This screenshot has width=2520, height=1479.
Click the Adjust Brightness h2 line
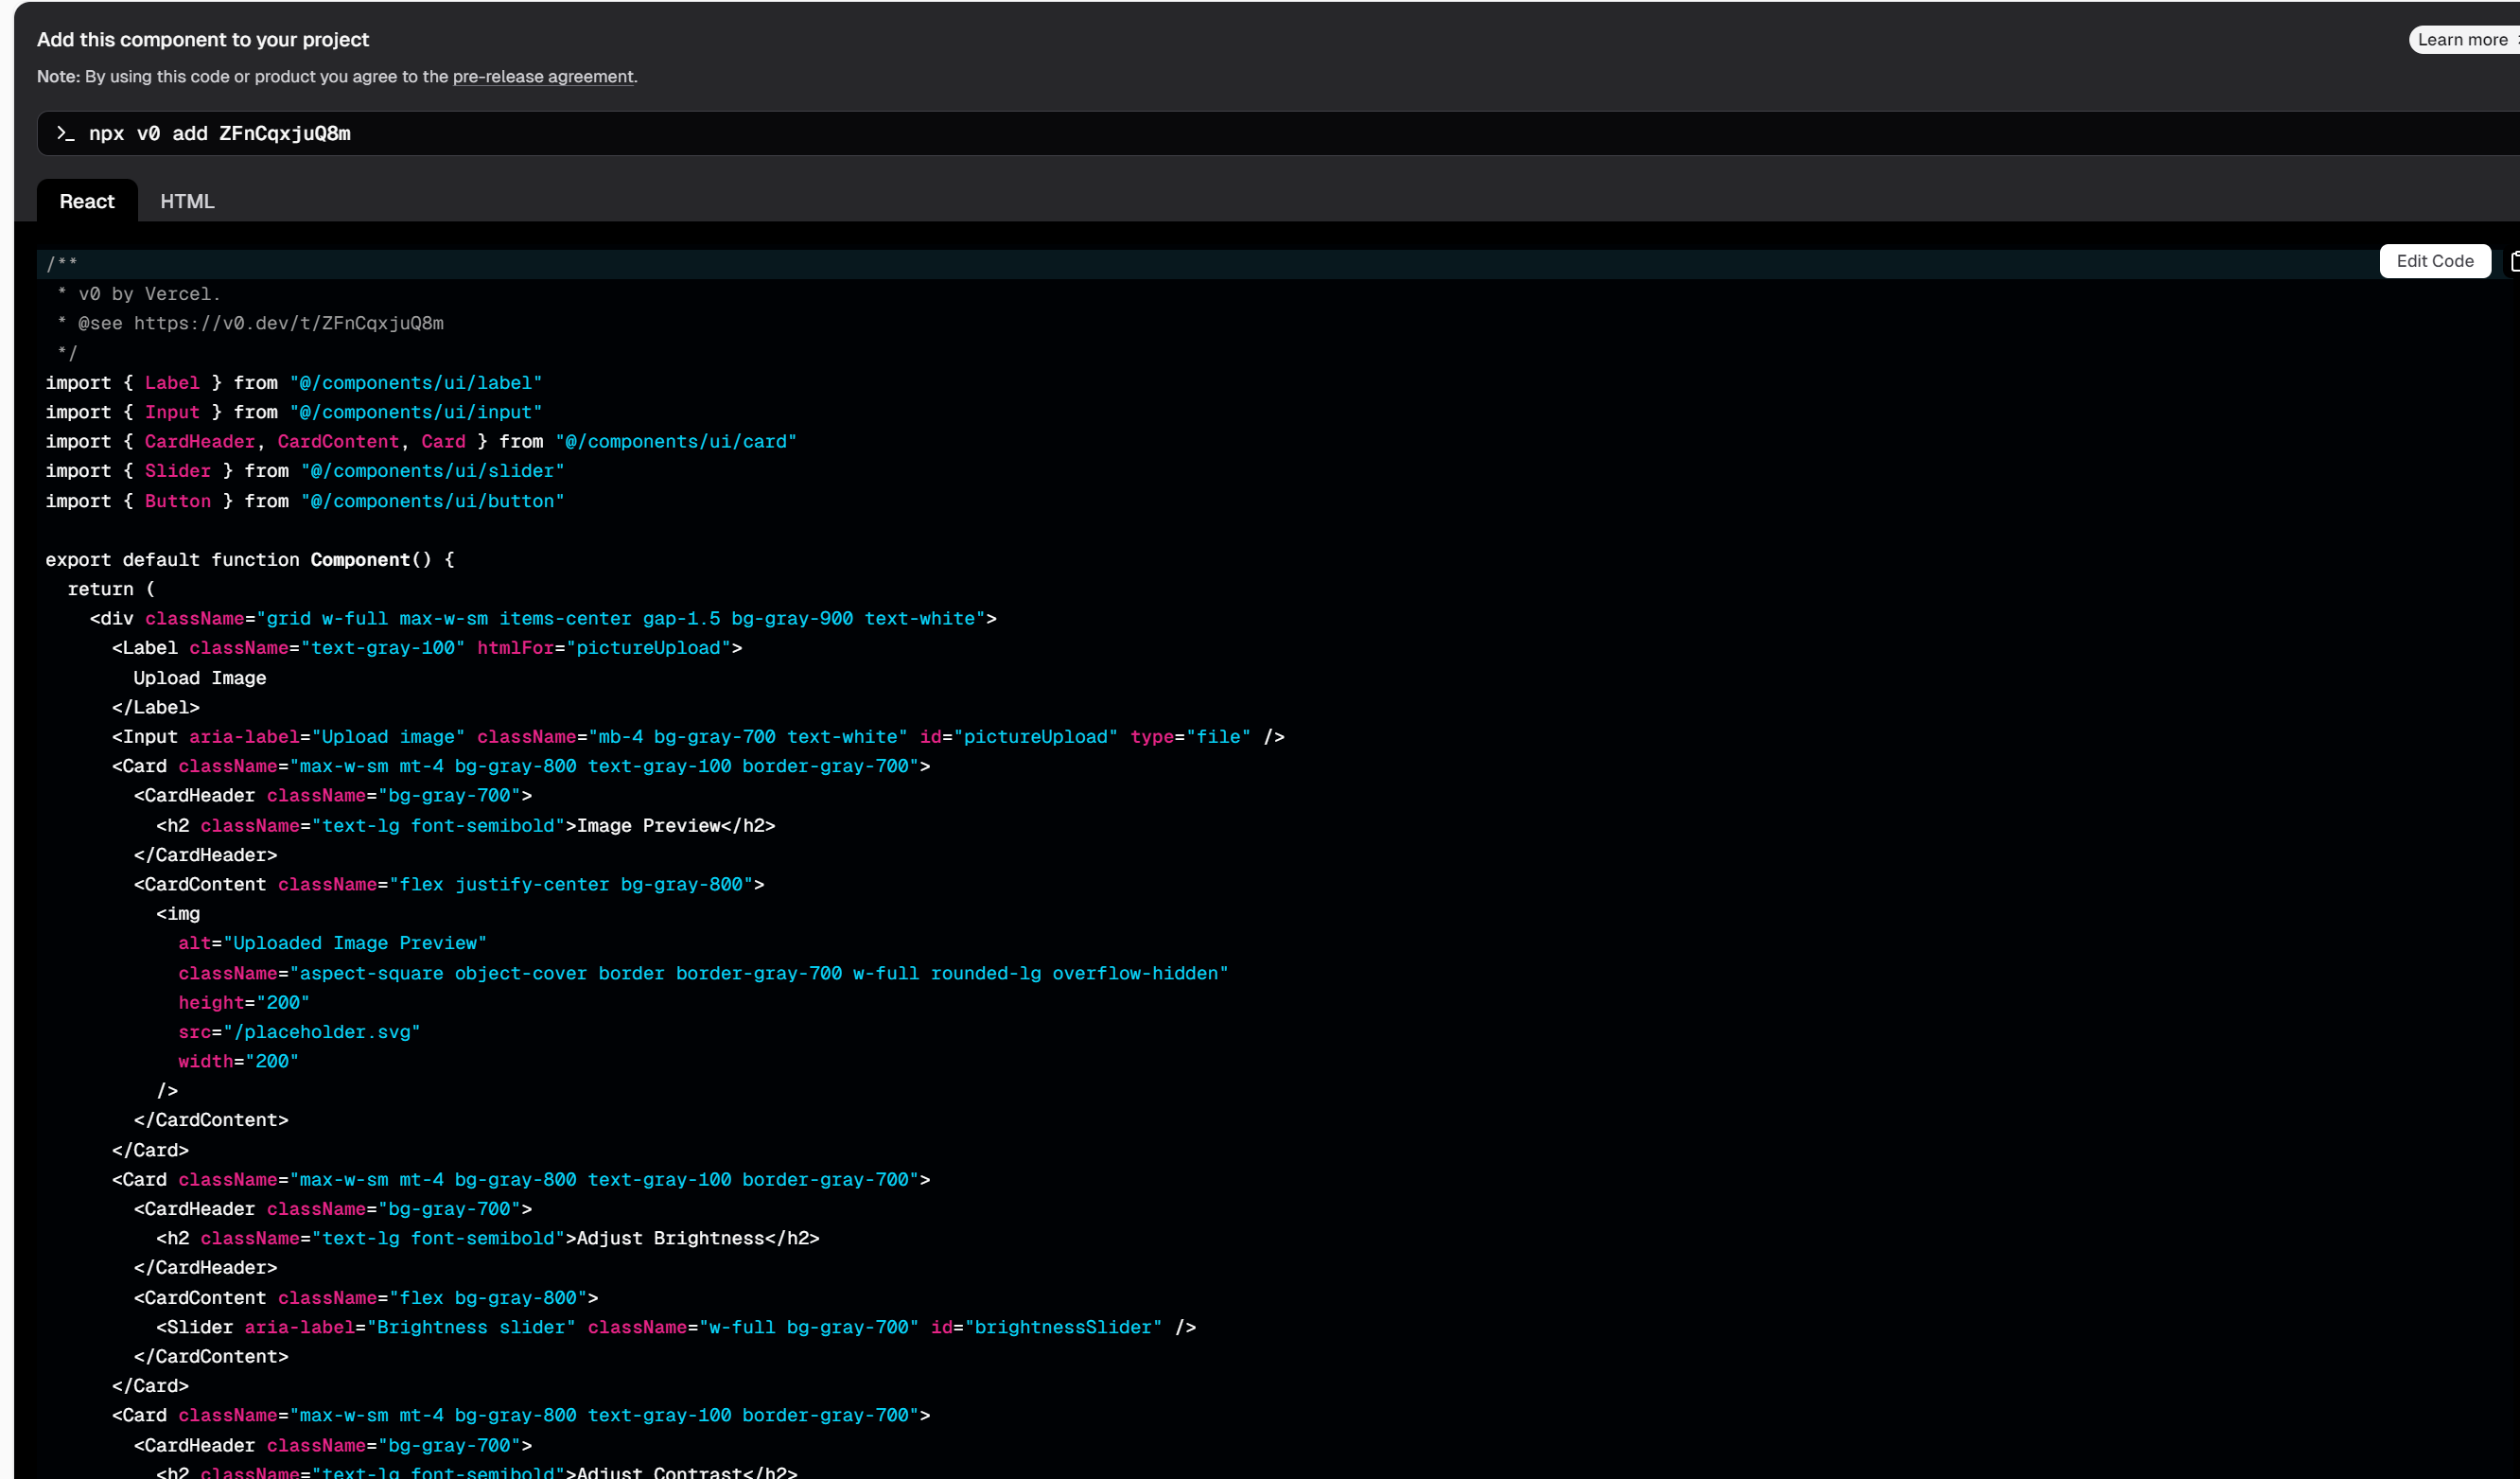487,1239
